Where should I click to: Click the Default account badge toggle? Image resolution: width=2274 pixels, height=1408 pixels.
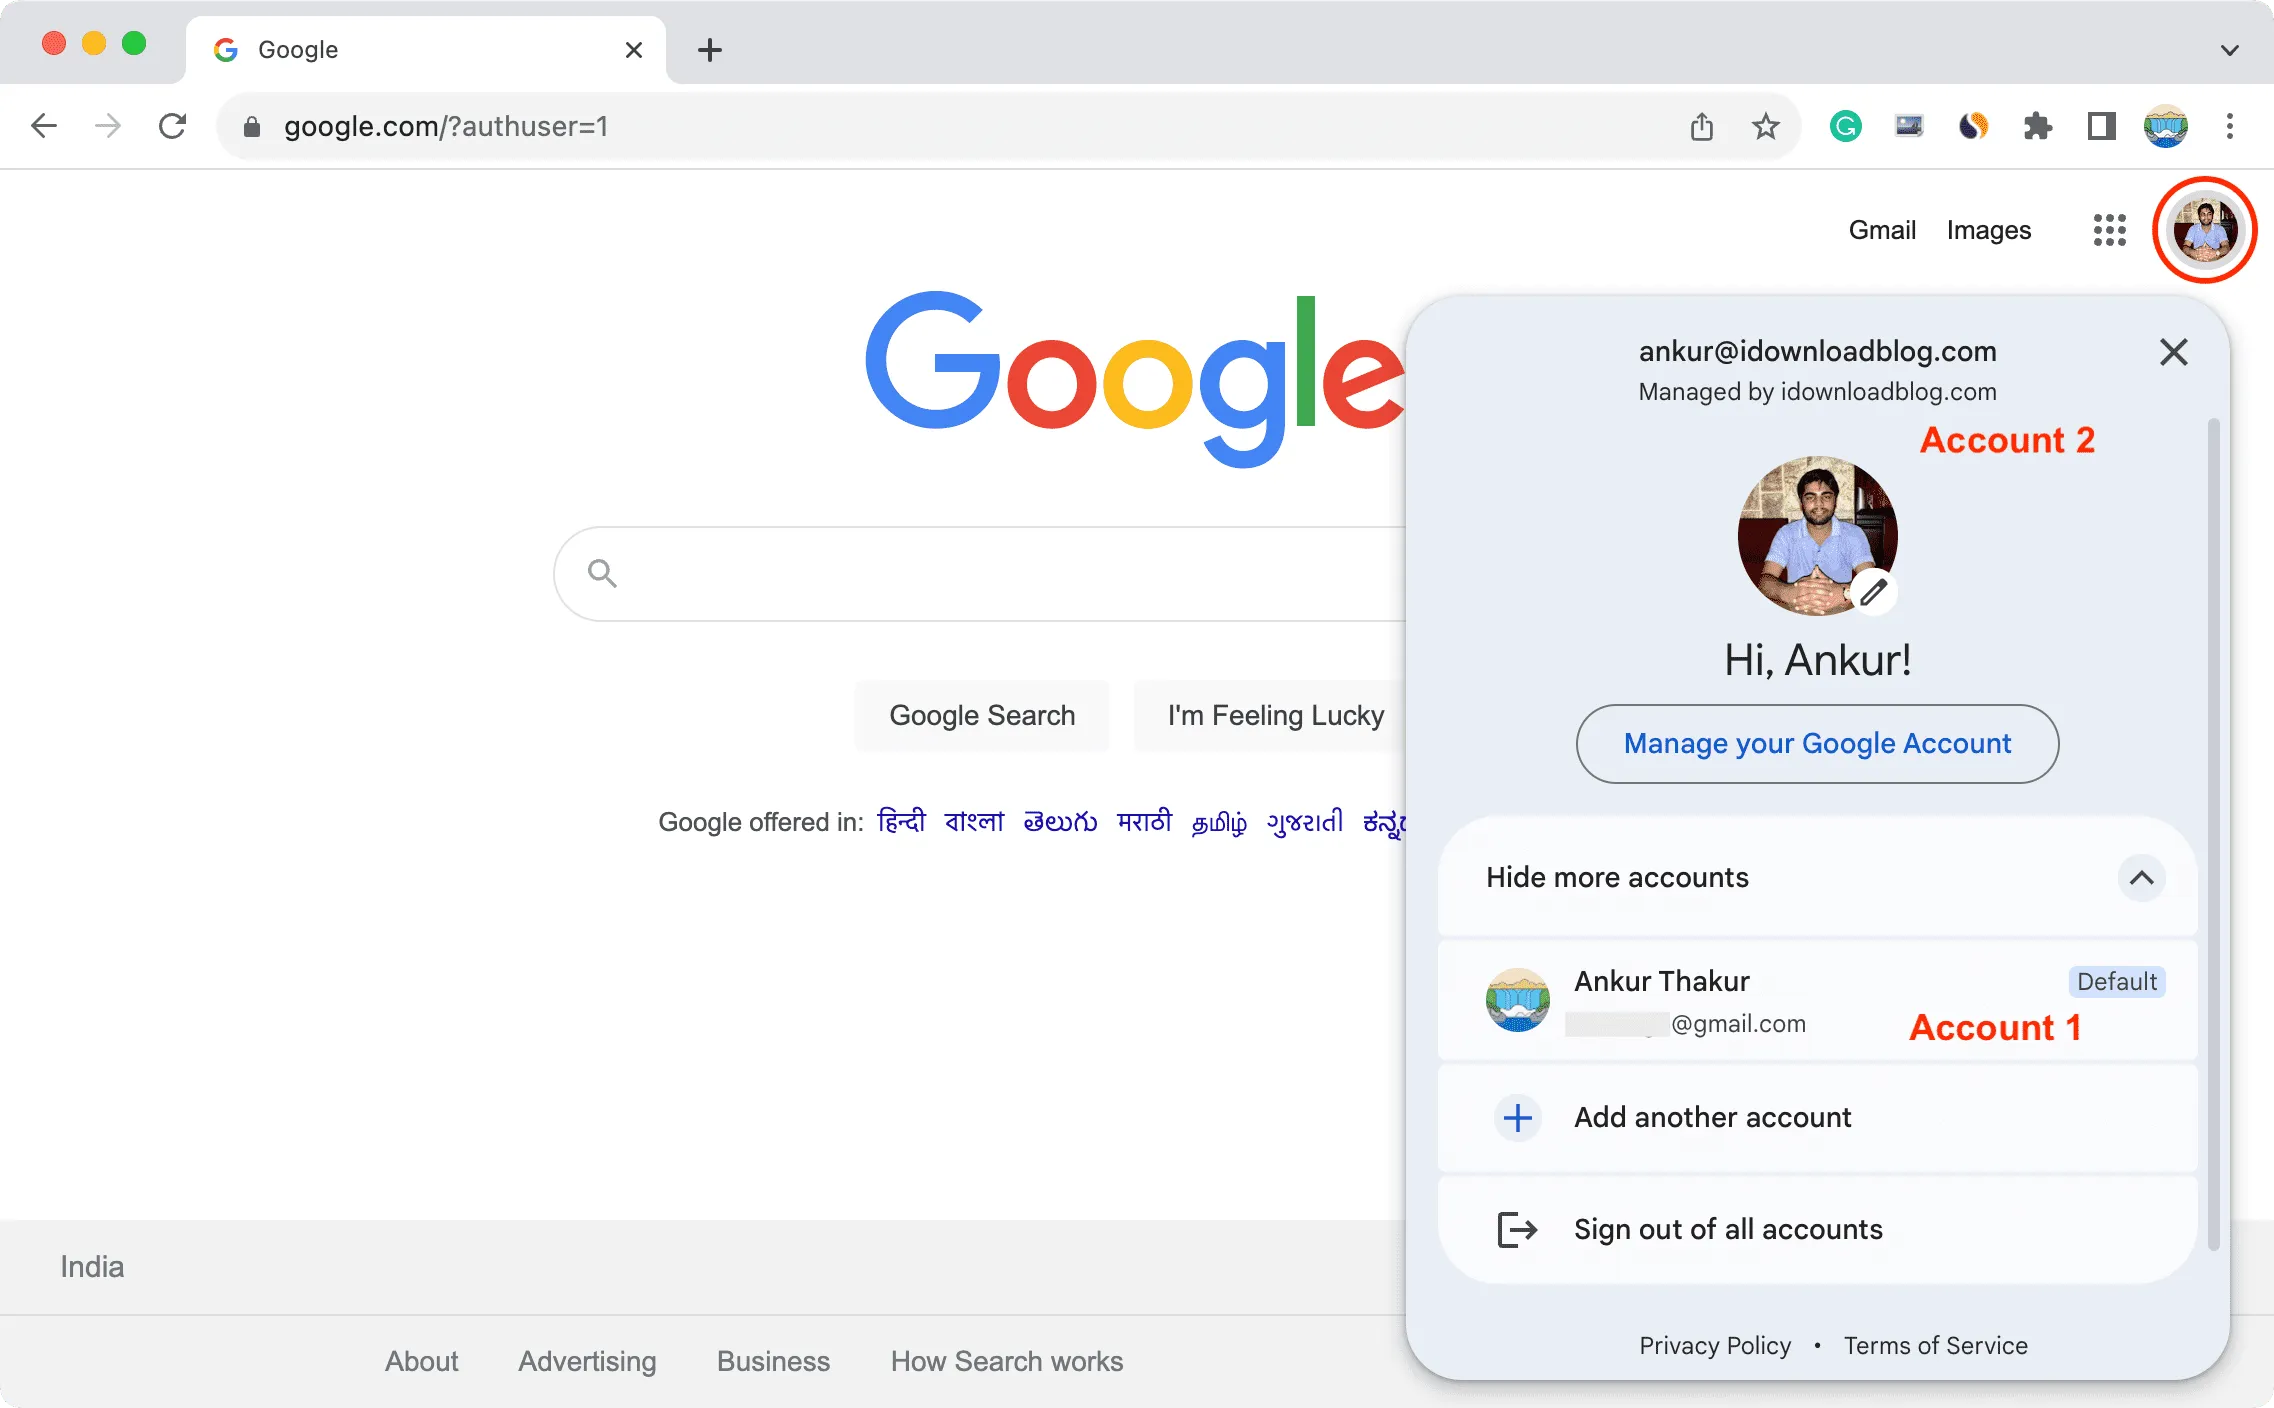coord(2116,981)
